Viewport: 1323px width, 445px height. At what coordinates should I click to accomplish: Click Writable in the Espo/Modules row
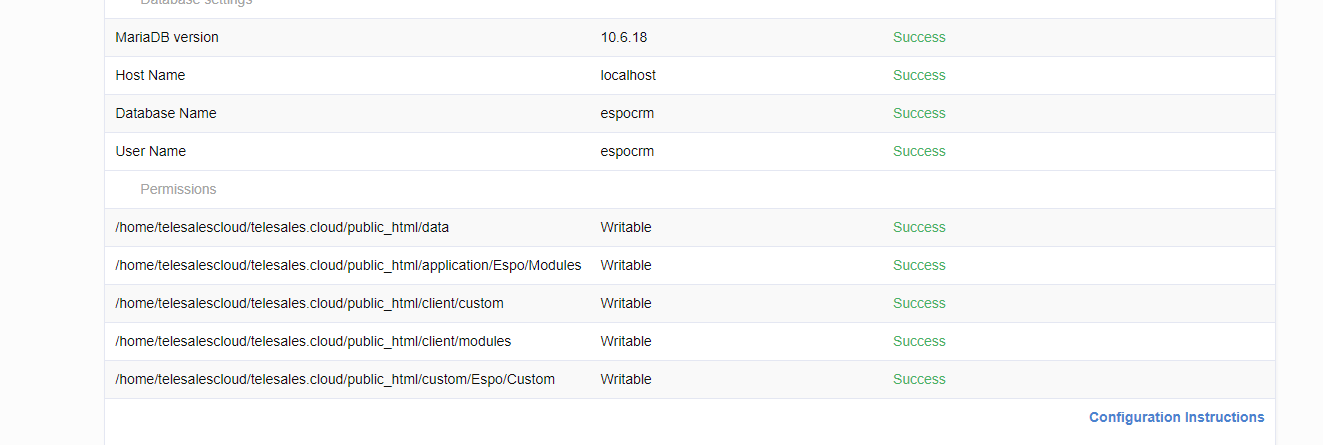coord(626,265)
